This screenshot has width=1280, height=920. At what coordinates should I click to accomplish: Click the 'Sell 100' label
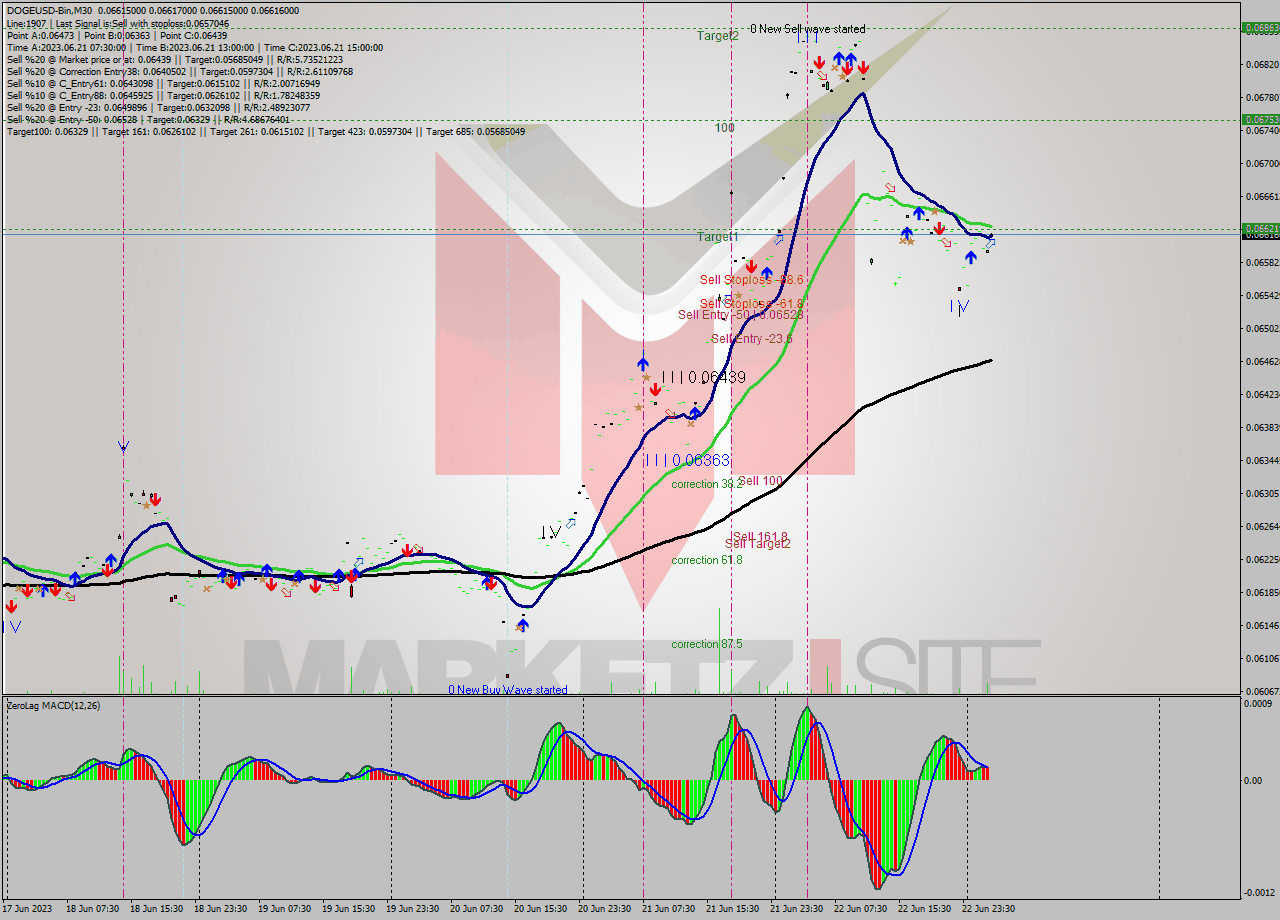click(x=760, y=481)
